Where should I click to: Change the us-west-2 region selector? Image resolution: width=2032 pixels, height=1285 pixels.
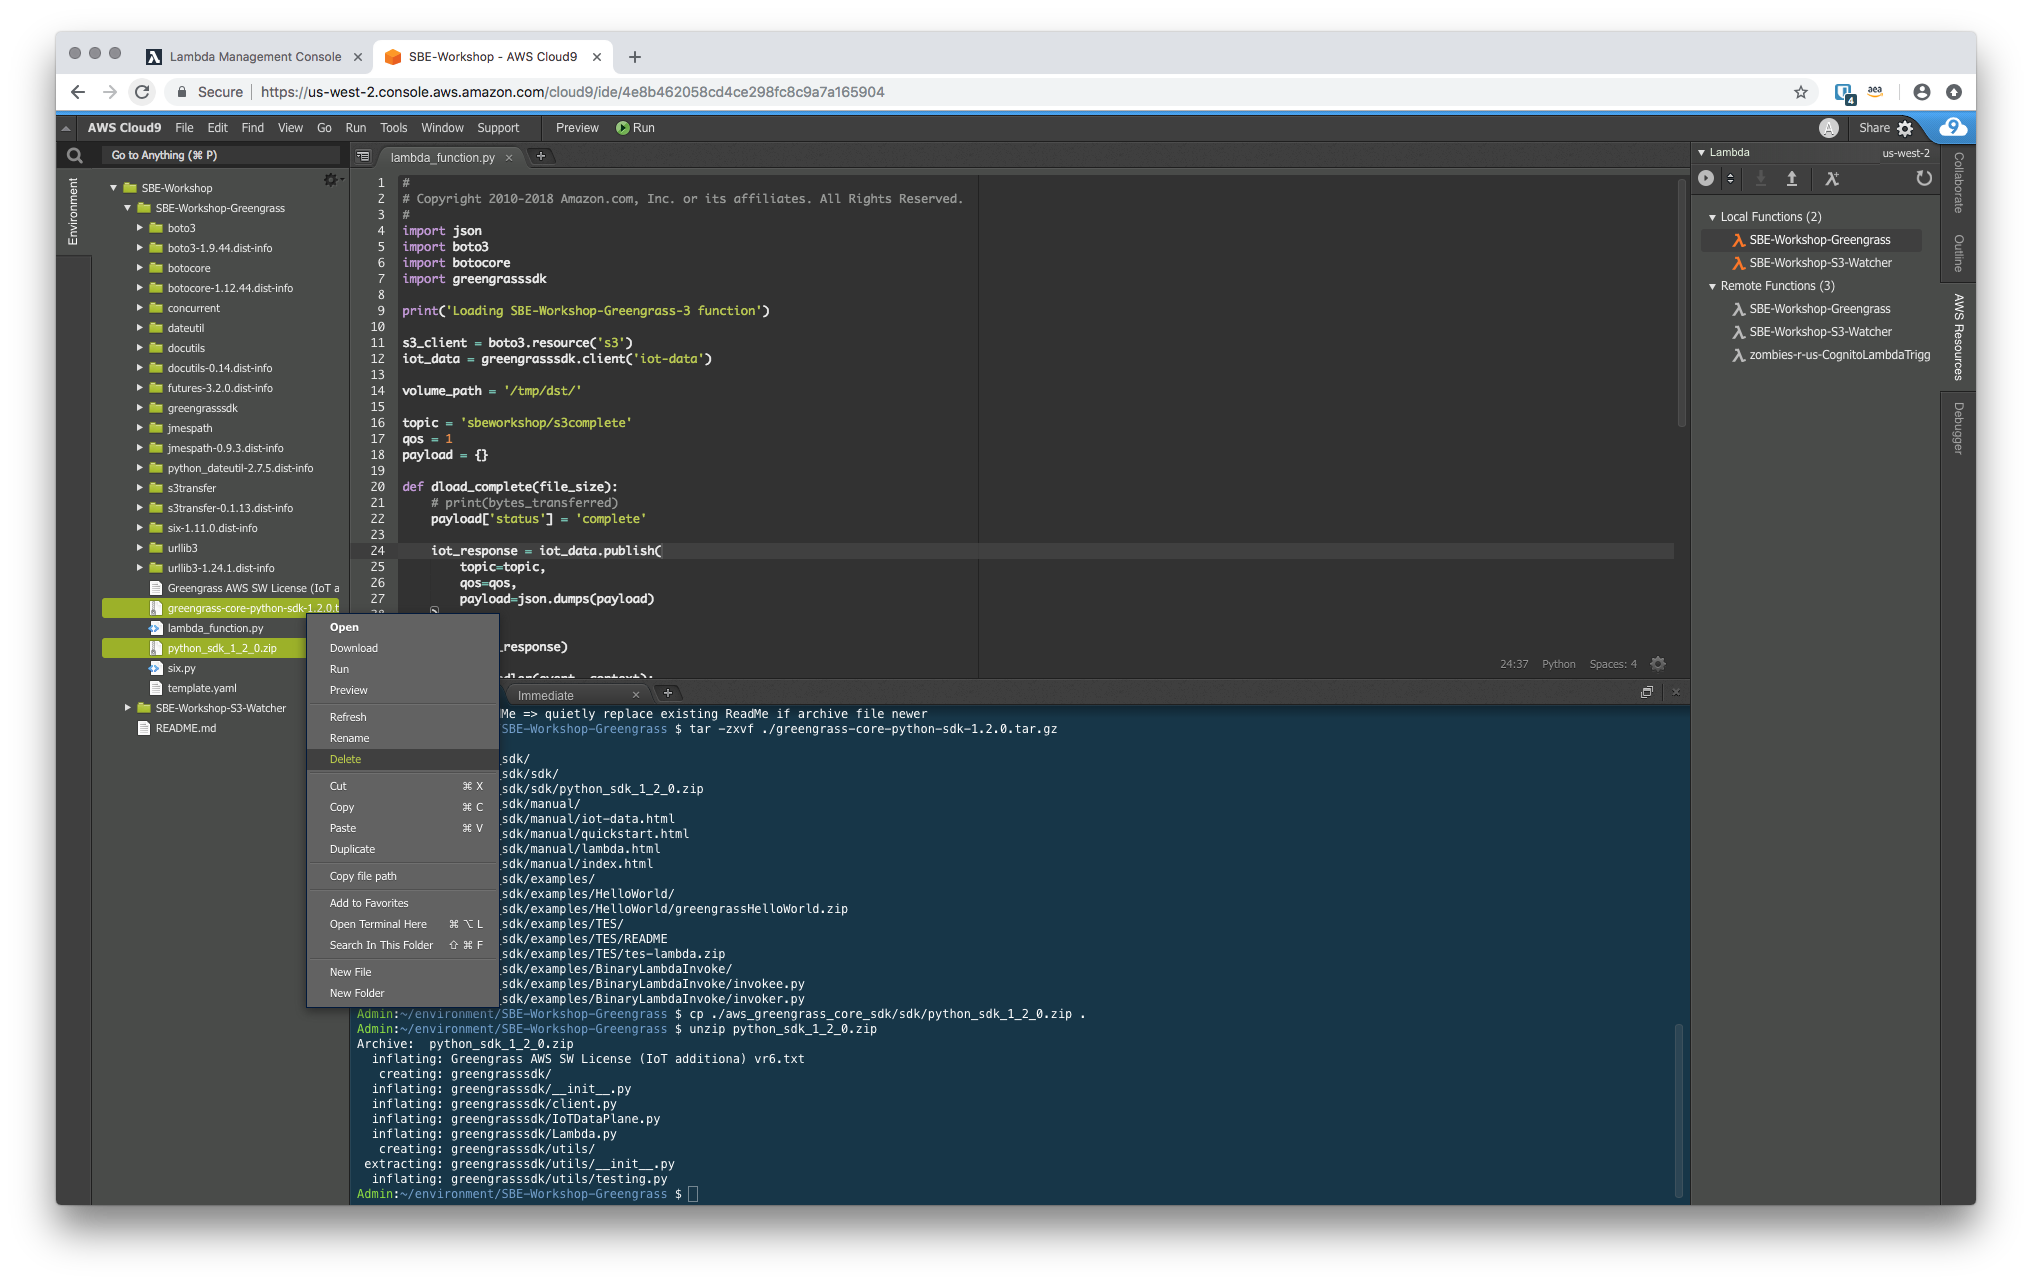(1906, 153)
